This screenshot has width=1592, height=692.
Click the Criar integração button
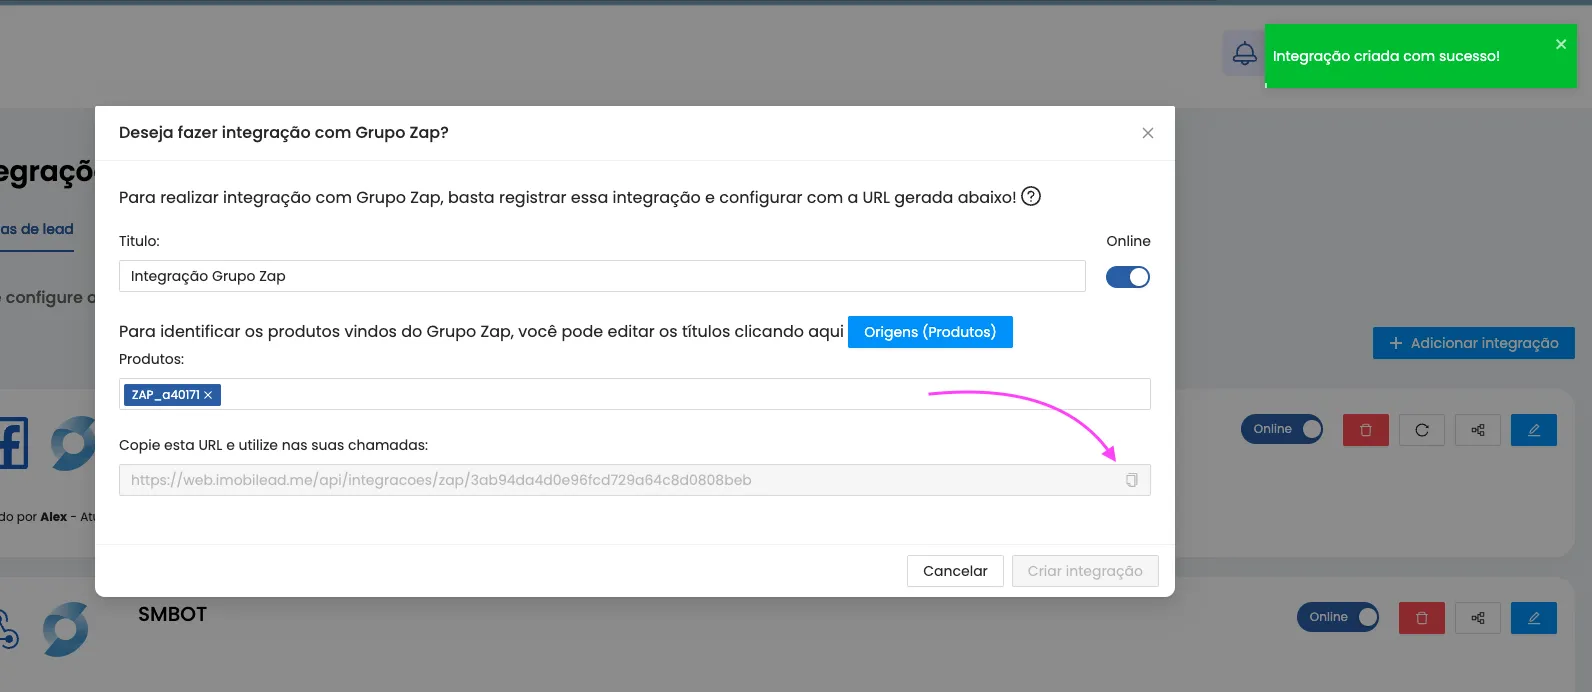tap(1085, 571)
